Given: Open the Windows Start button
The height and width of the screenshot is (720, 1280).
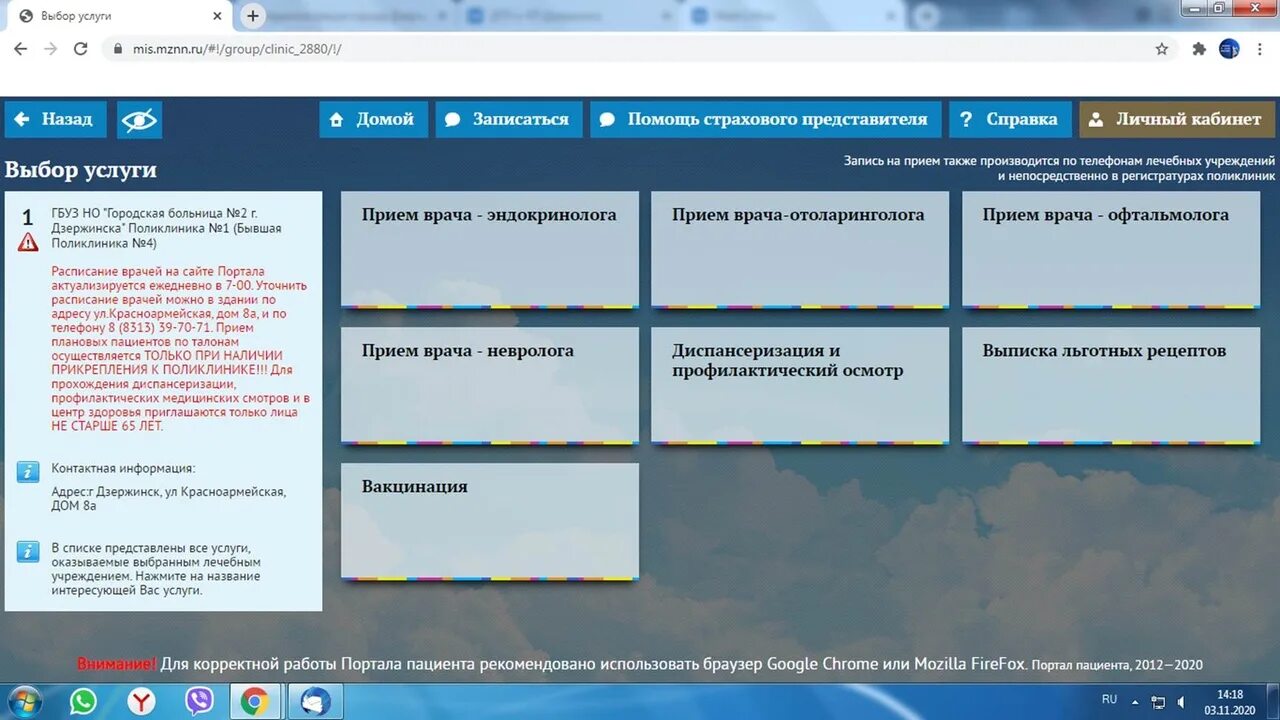Looking at the screenshot, I should click(x=24, y=701).
